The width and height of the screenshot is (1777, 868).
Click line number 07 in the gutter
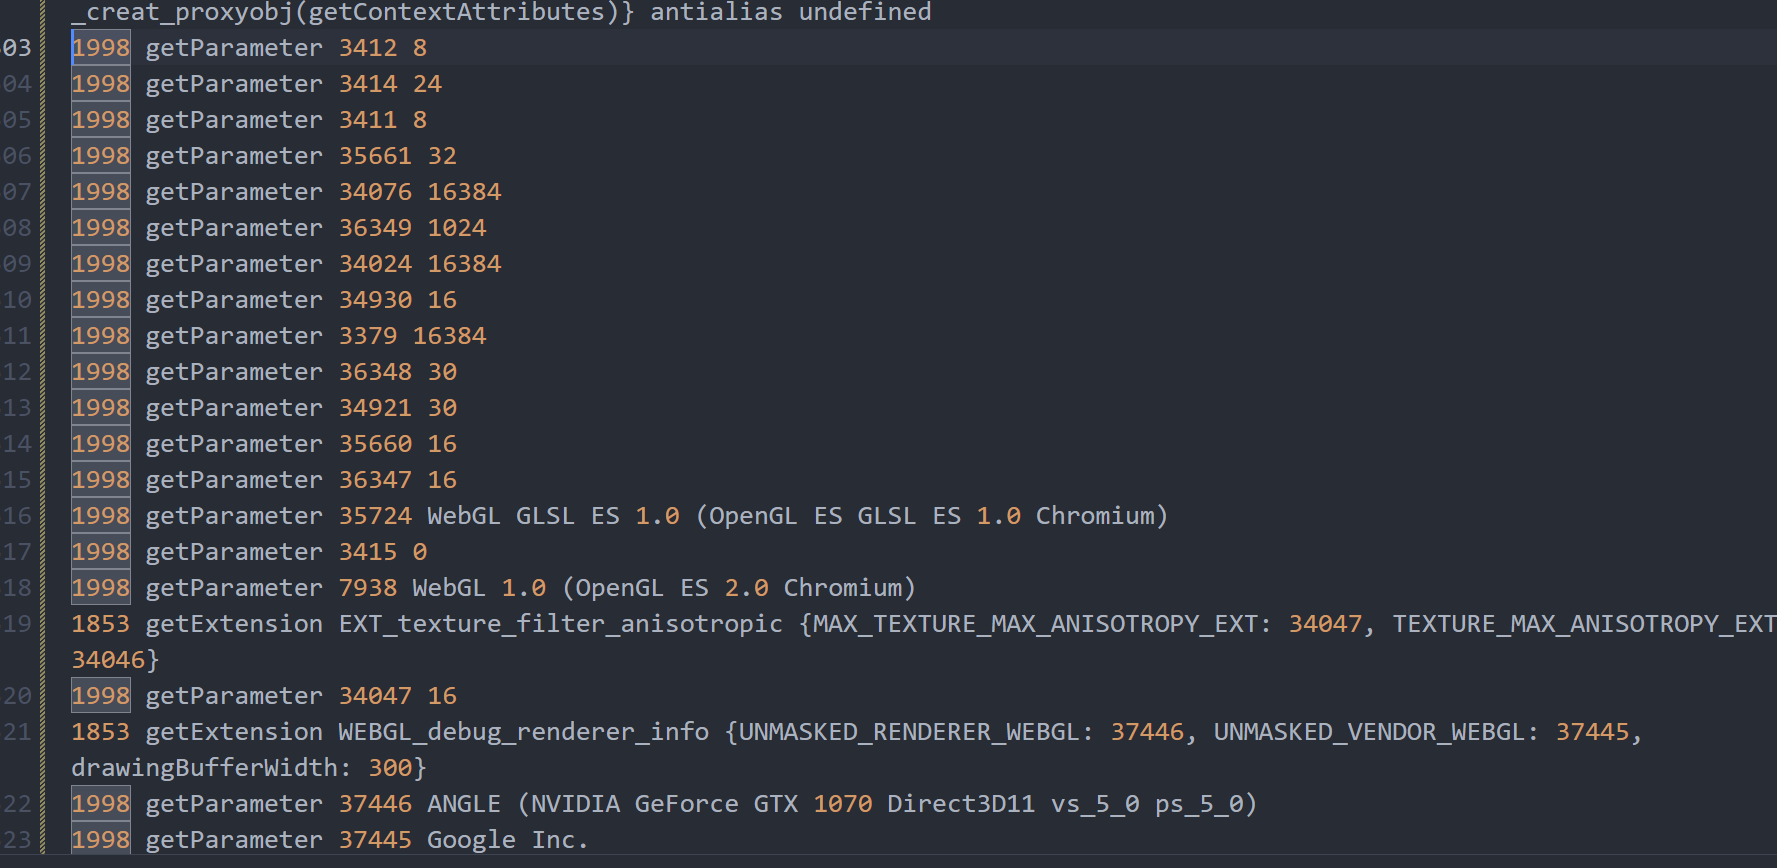17,192
